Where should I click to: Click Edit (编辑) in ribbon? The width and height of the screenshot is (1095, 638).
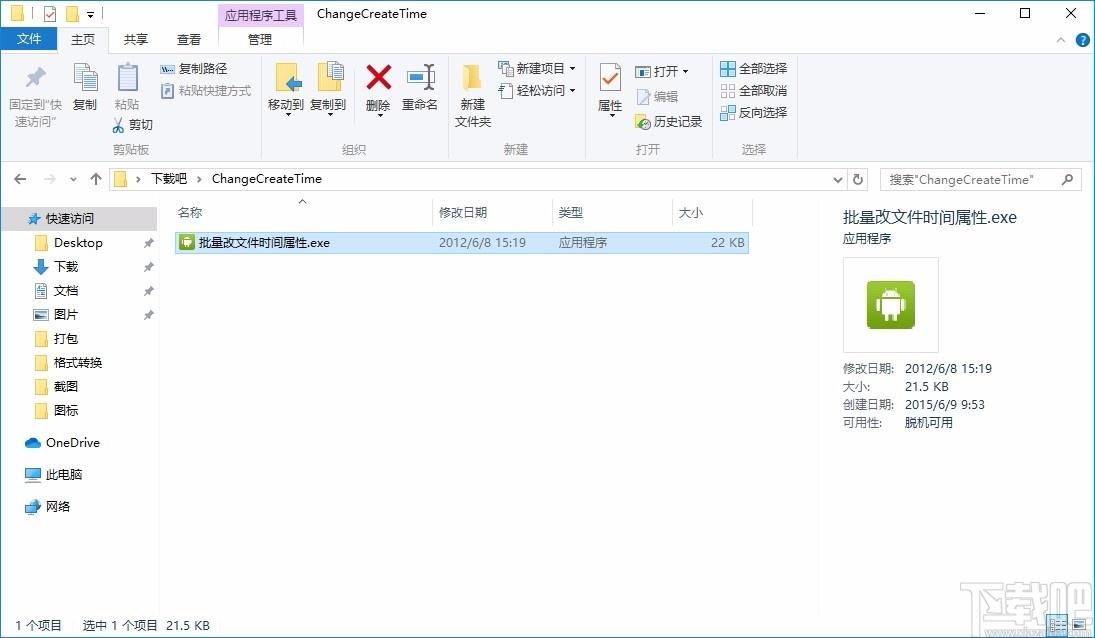coord(657,96)
